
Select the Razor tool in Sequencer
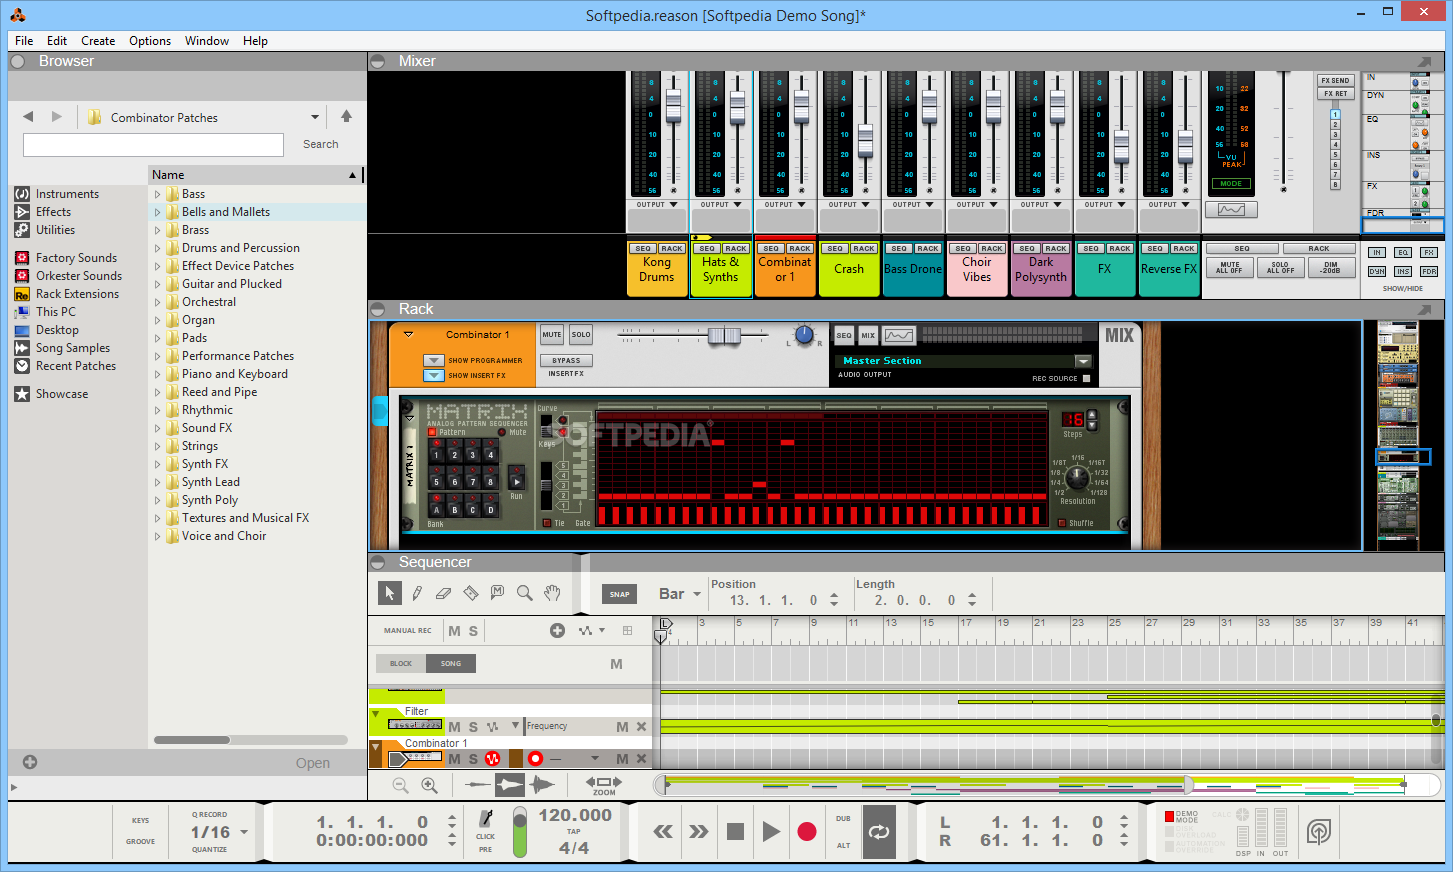[x=471, y=593]
